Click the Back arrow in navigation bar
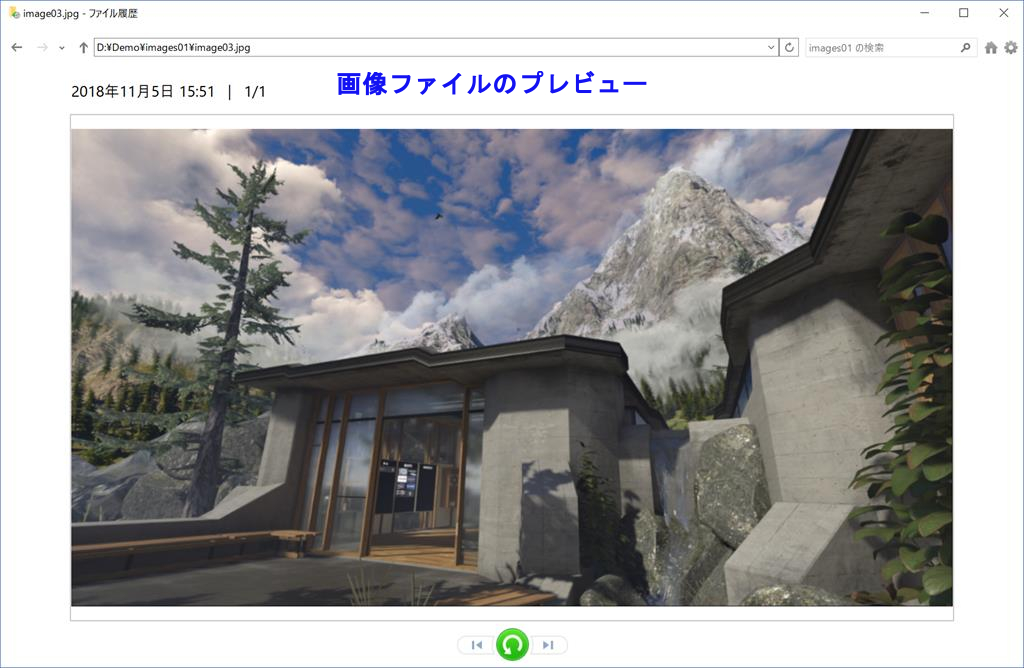 point(16,47)
